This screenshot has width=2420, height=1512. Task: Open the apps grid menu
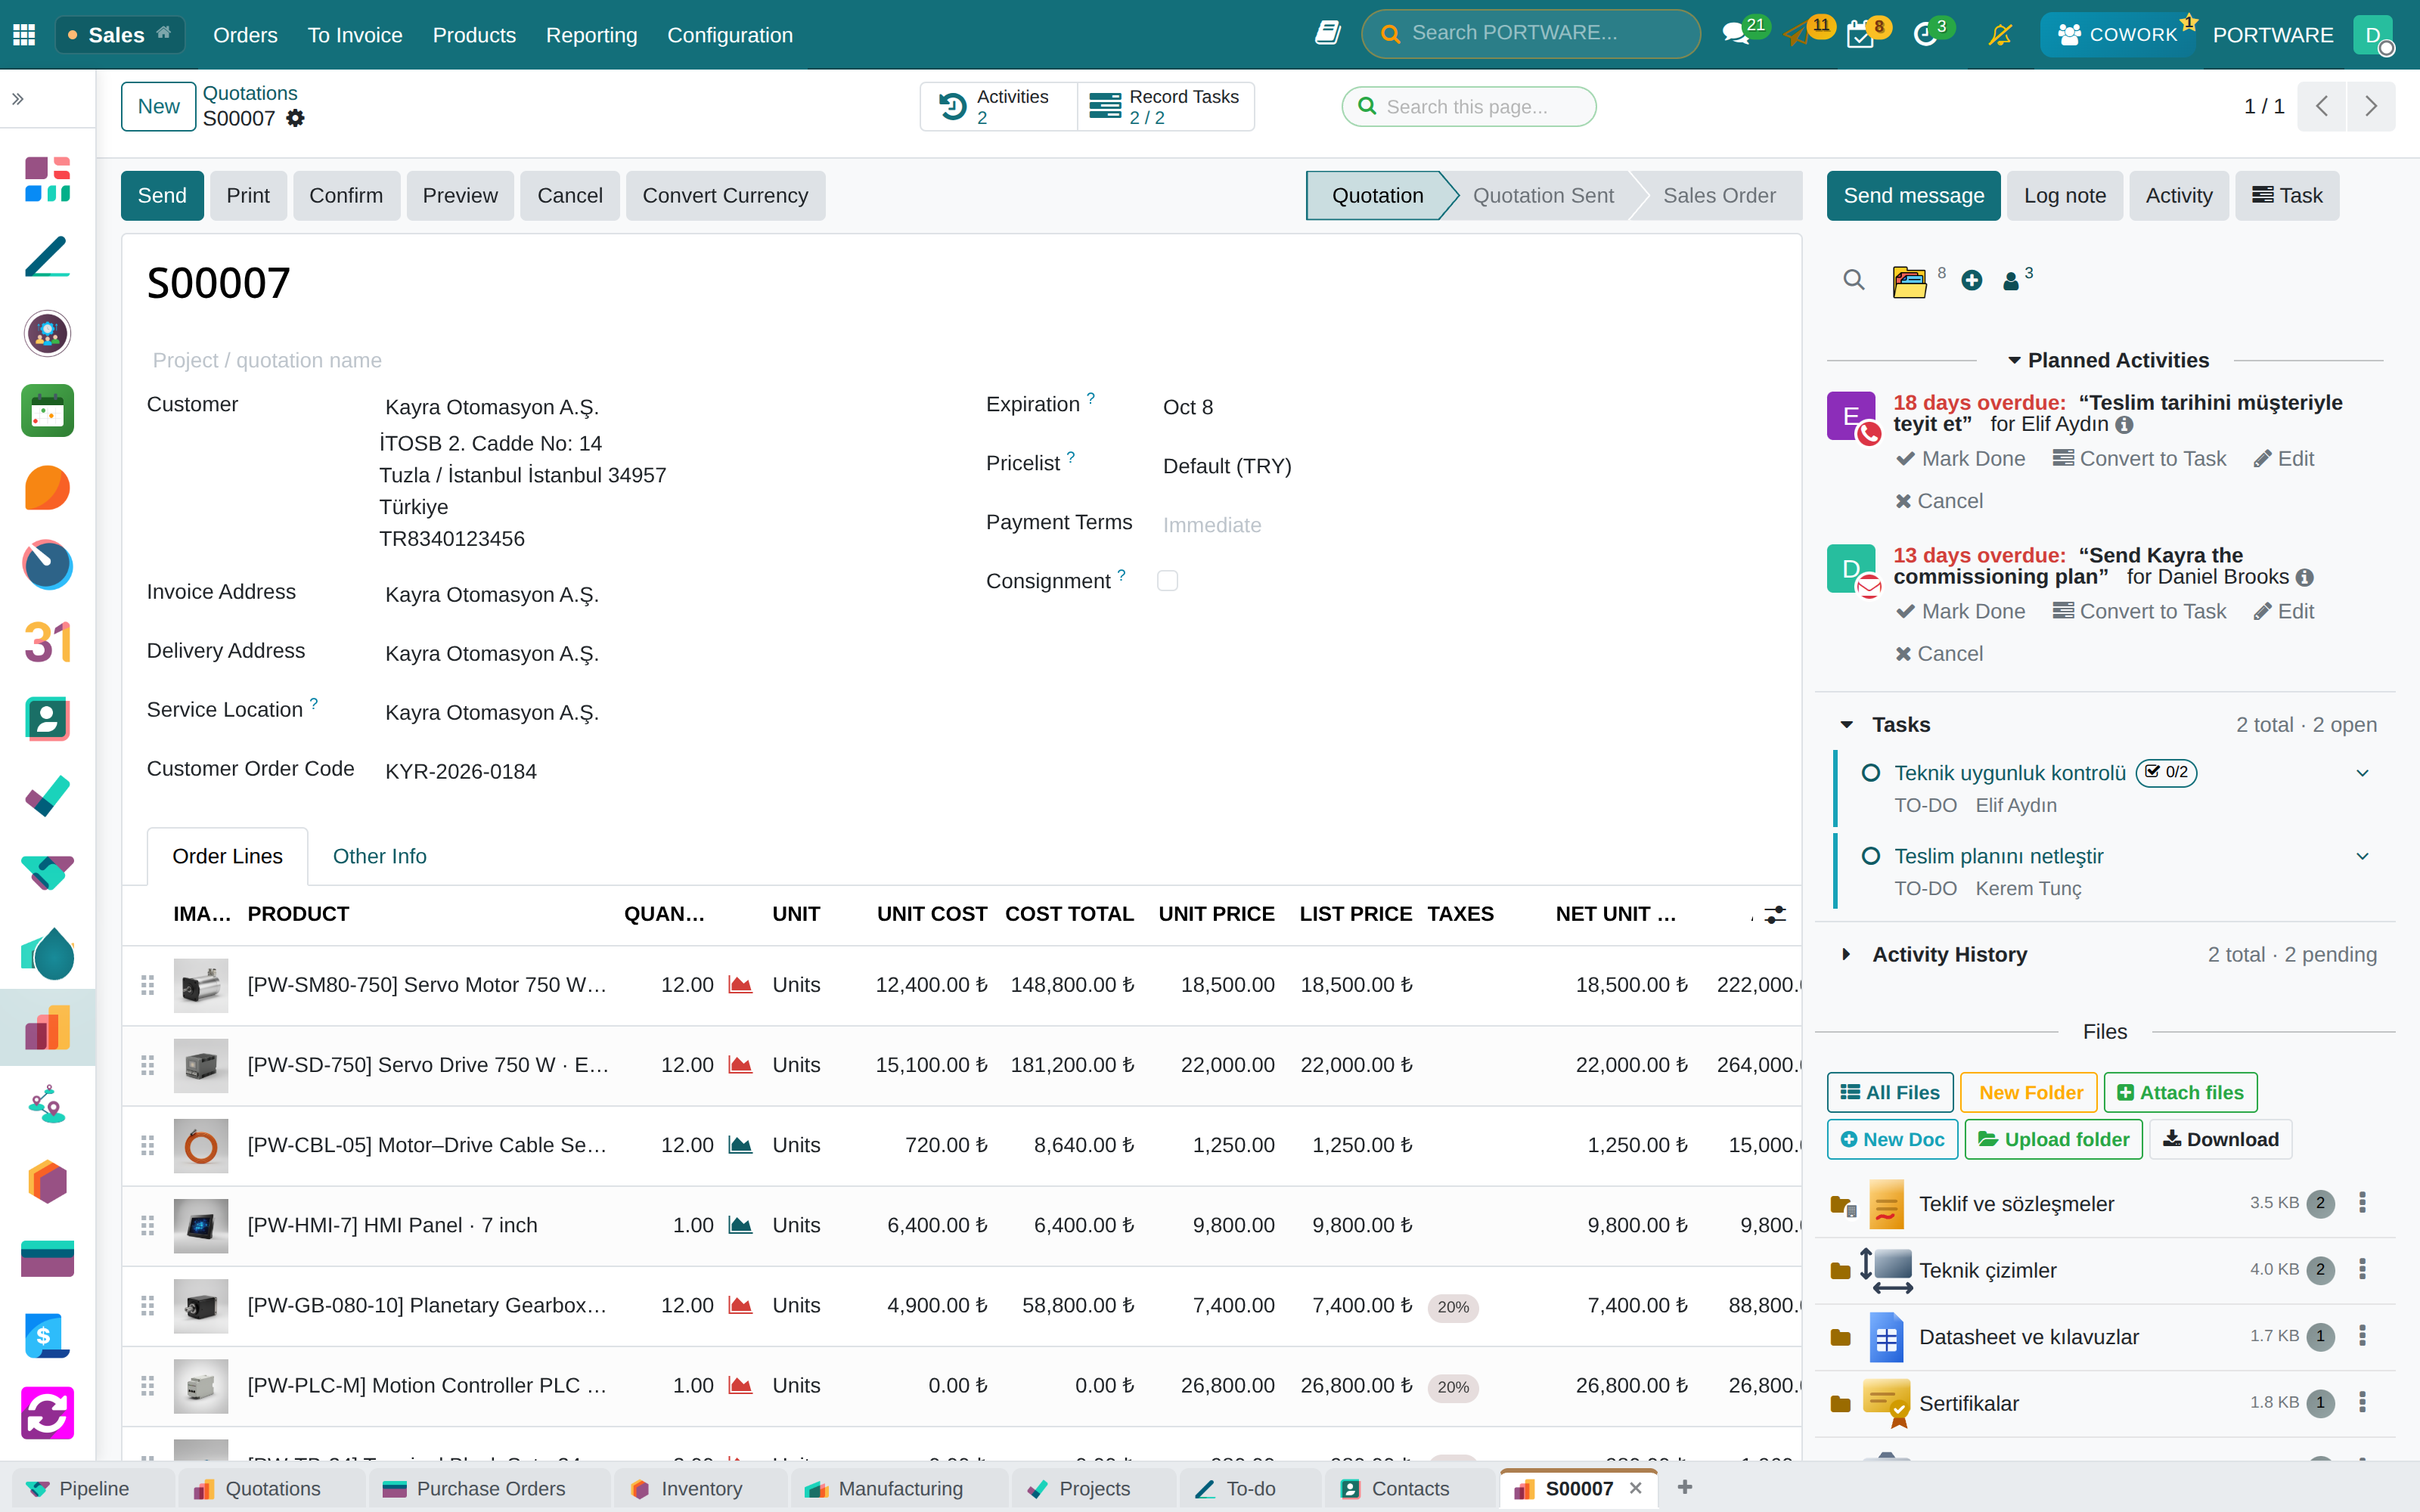[x=24, y=35]
